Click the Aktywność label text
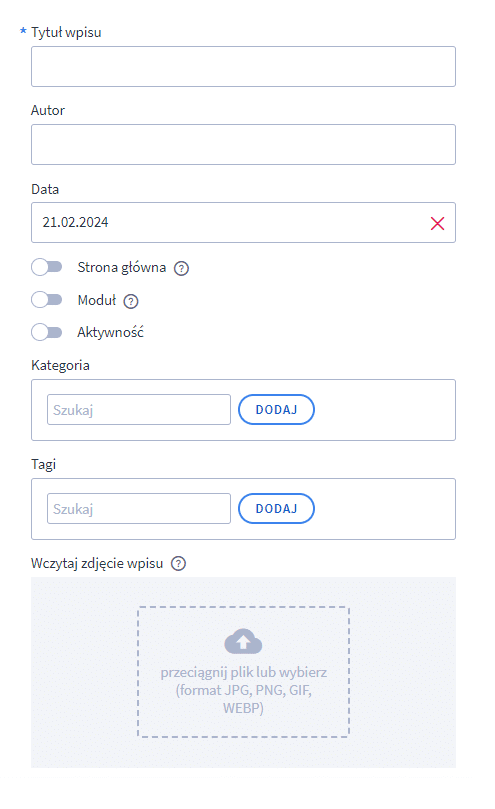Viewport: 495px width, 809px height. [x=110, y=332]
